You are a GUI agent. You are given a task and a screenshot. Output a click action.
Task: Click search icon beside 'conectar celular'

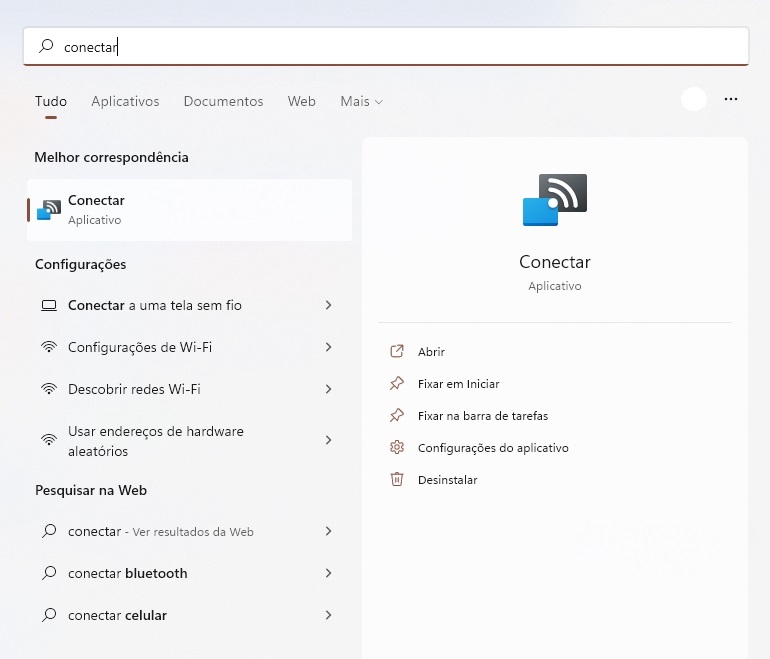pyautogui.click(x=49, y=614)
